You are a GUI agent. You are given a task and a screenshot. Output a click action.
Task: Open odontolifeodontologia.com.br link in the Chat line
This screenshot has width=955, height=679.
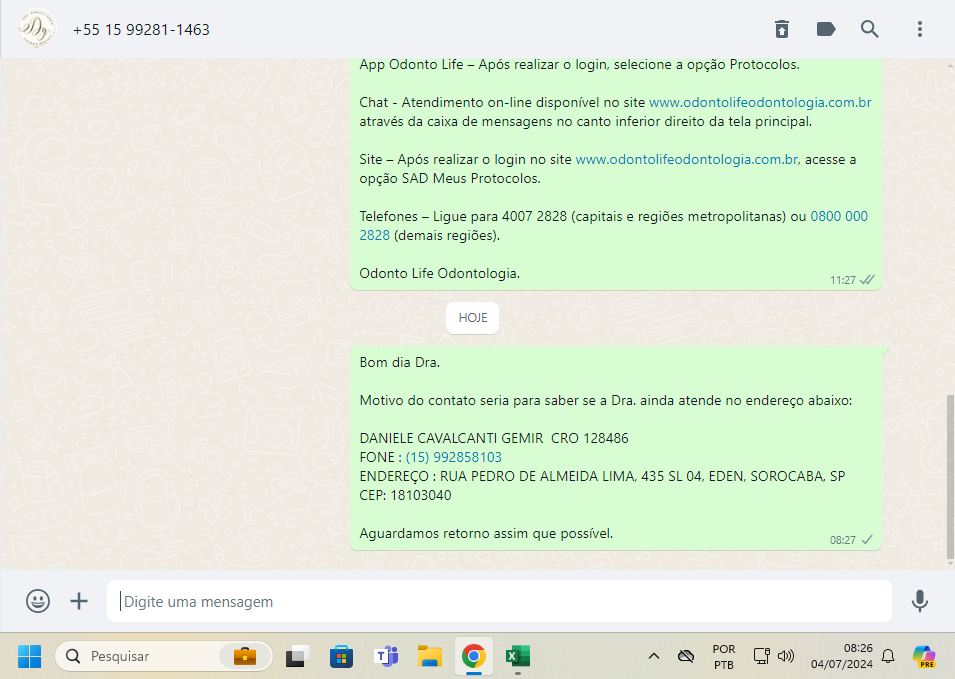[x=760, y=102]
